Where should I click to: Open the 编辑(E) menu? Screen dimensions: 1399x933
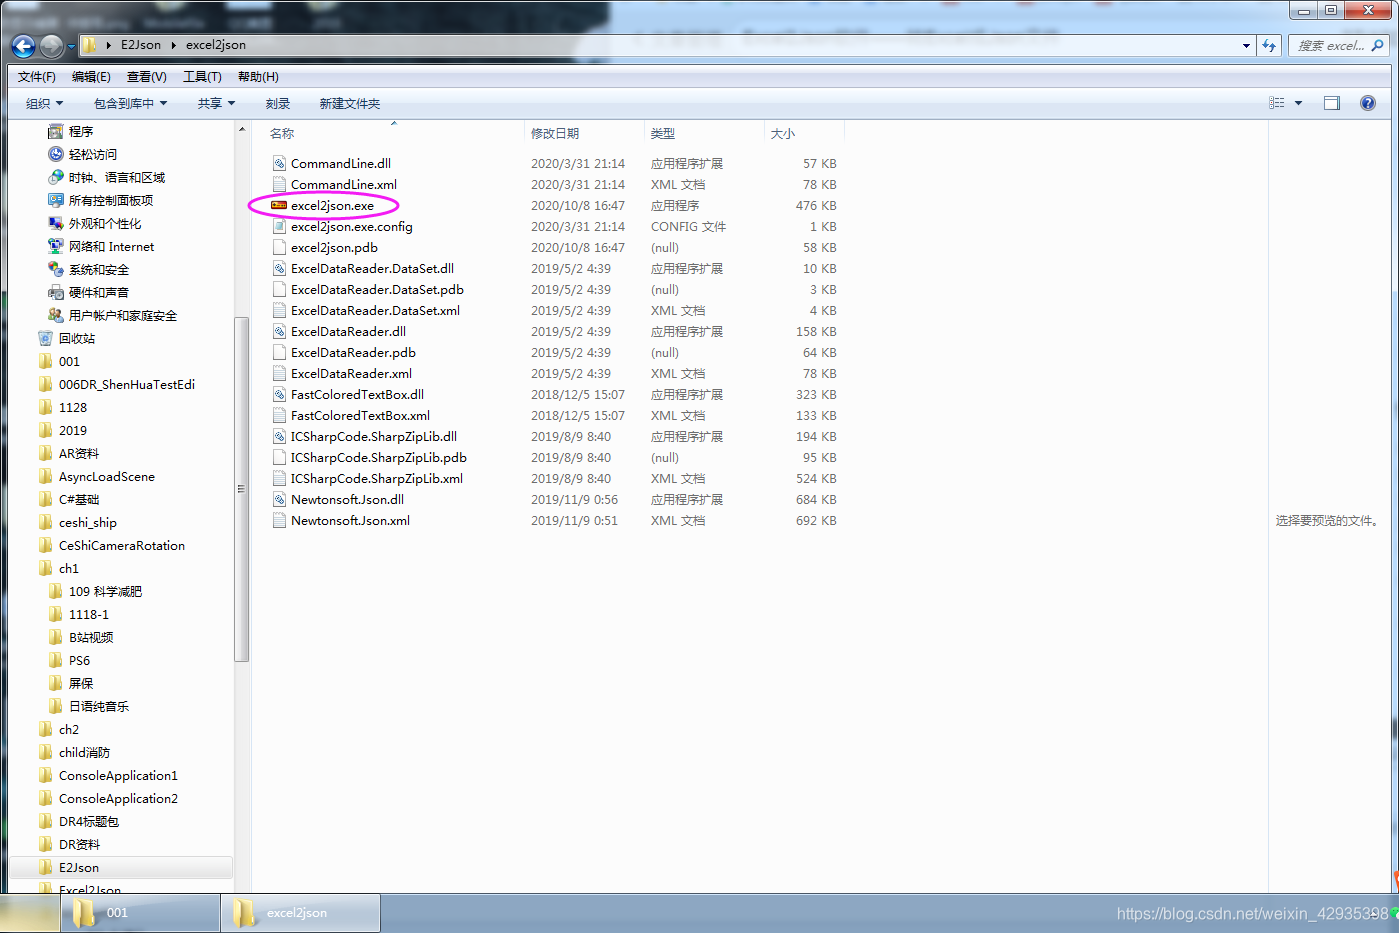tap(91, 77)
